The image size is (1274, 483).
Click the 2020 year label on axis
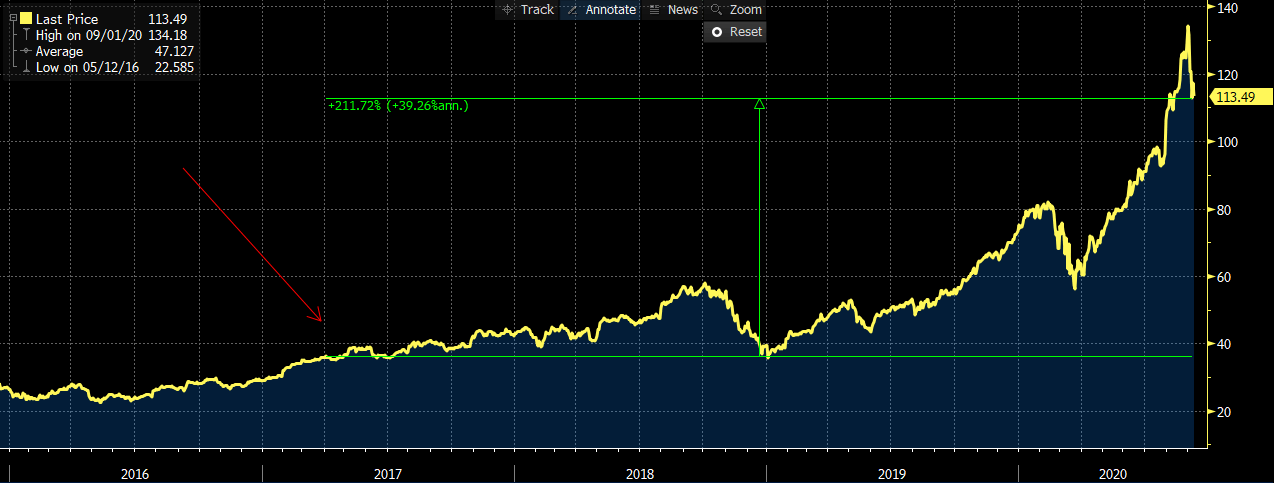pos(1113,474)
